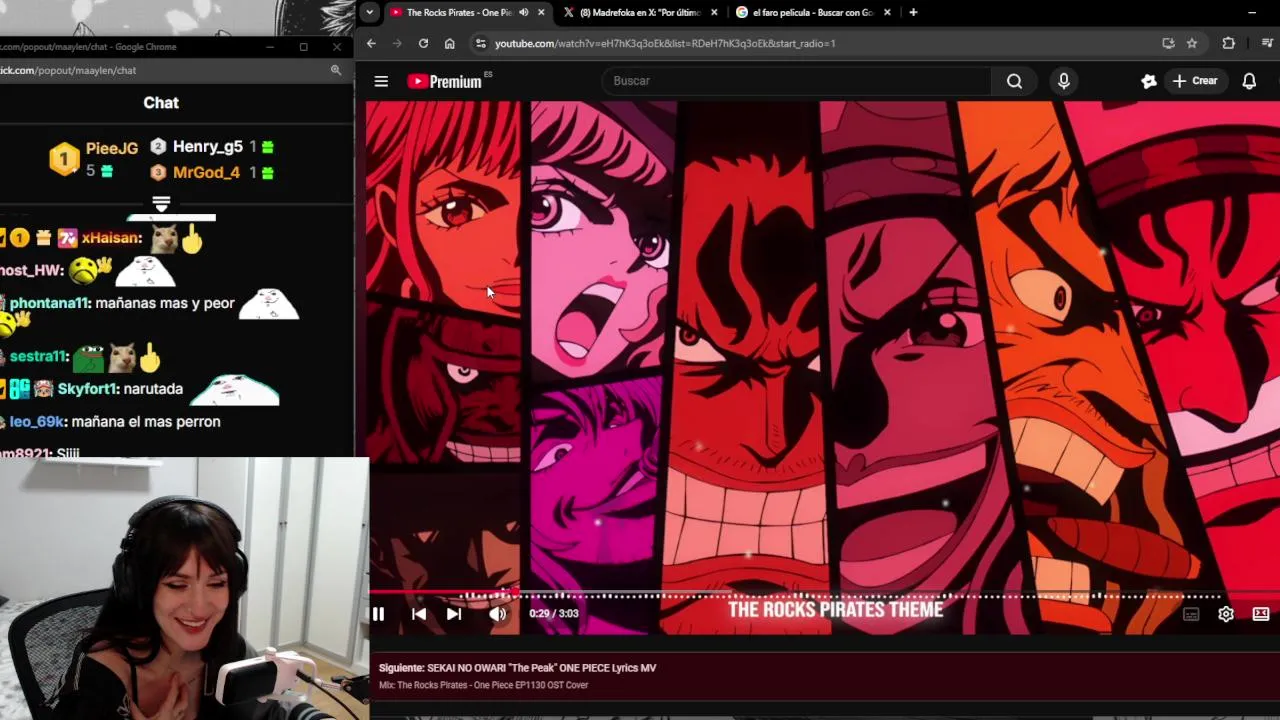Click the streamer webcam overlay
Viewport: 1280px width, 720px height.
[x=184, y=588]
